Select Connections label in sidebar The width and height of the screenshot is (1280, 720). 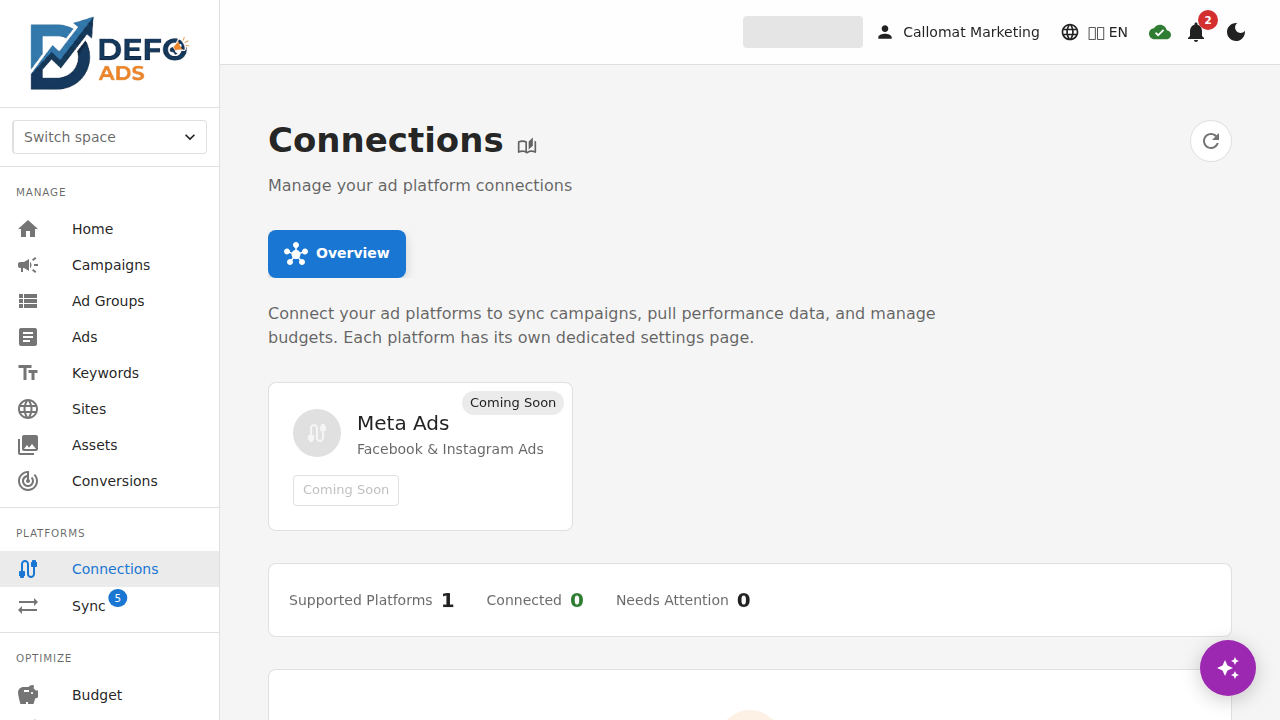coord(115,569)
